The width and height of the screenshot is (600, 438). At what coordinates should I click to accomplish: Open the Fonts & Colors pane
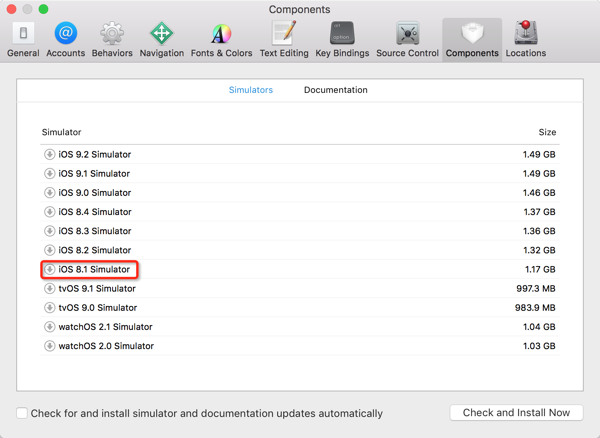221,39
